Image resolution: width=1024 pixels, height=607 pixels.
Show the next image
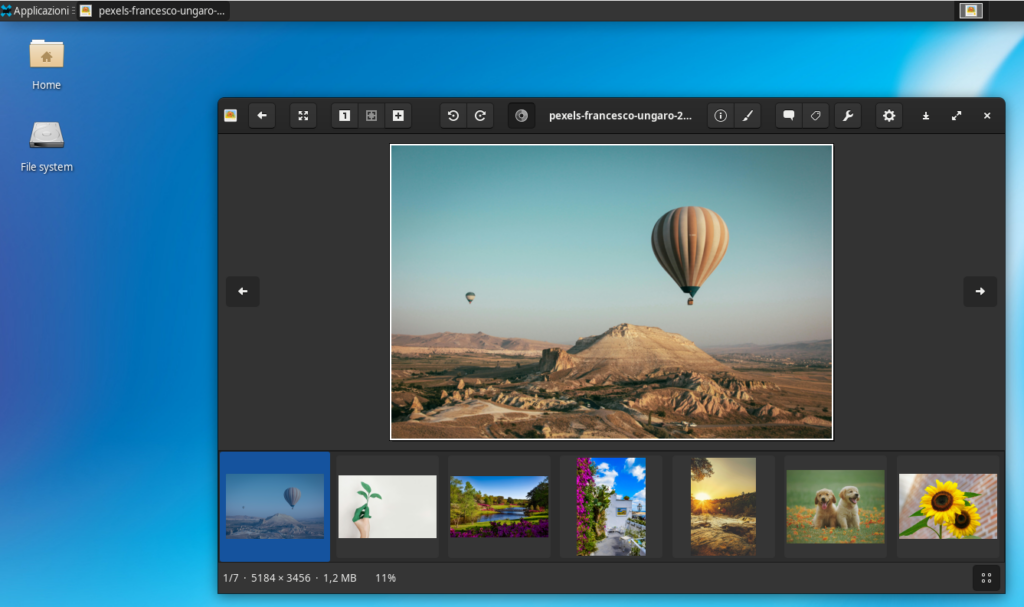coord(980,291)
